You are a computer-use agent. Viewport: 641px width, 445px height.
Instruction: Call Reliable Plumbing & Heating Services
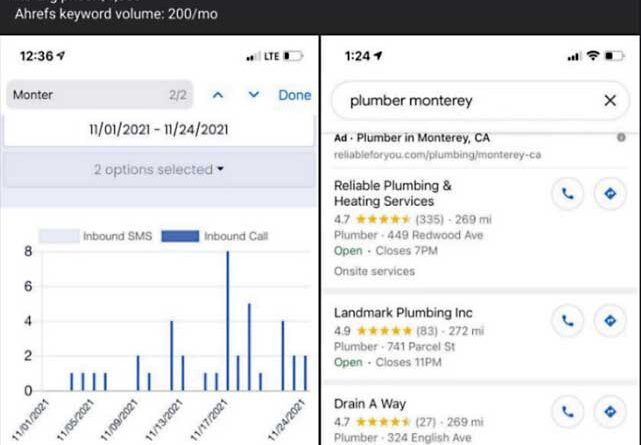click(567, 194)
